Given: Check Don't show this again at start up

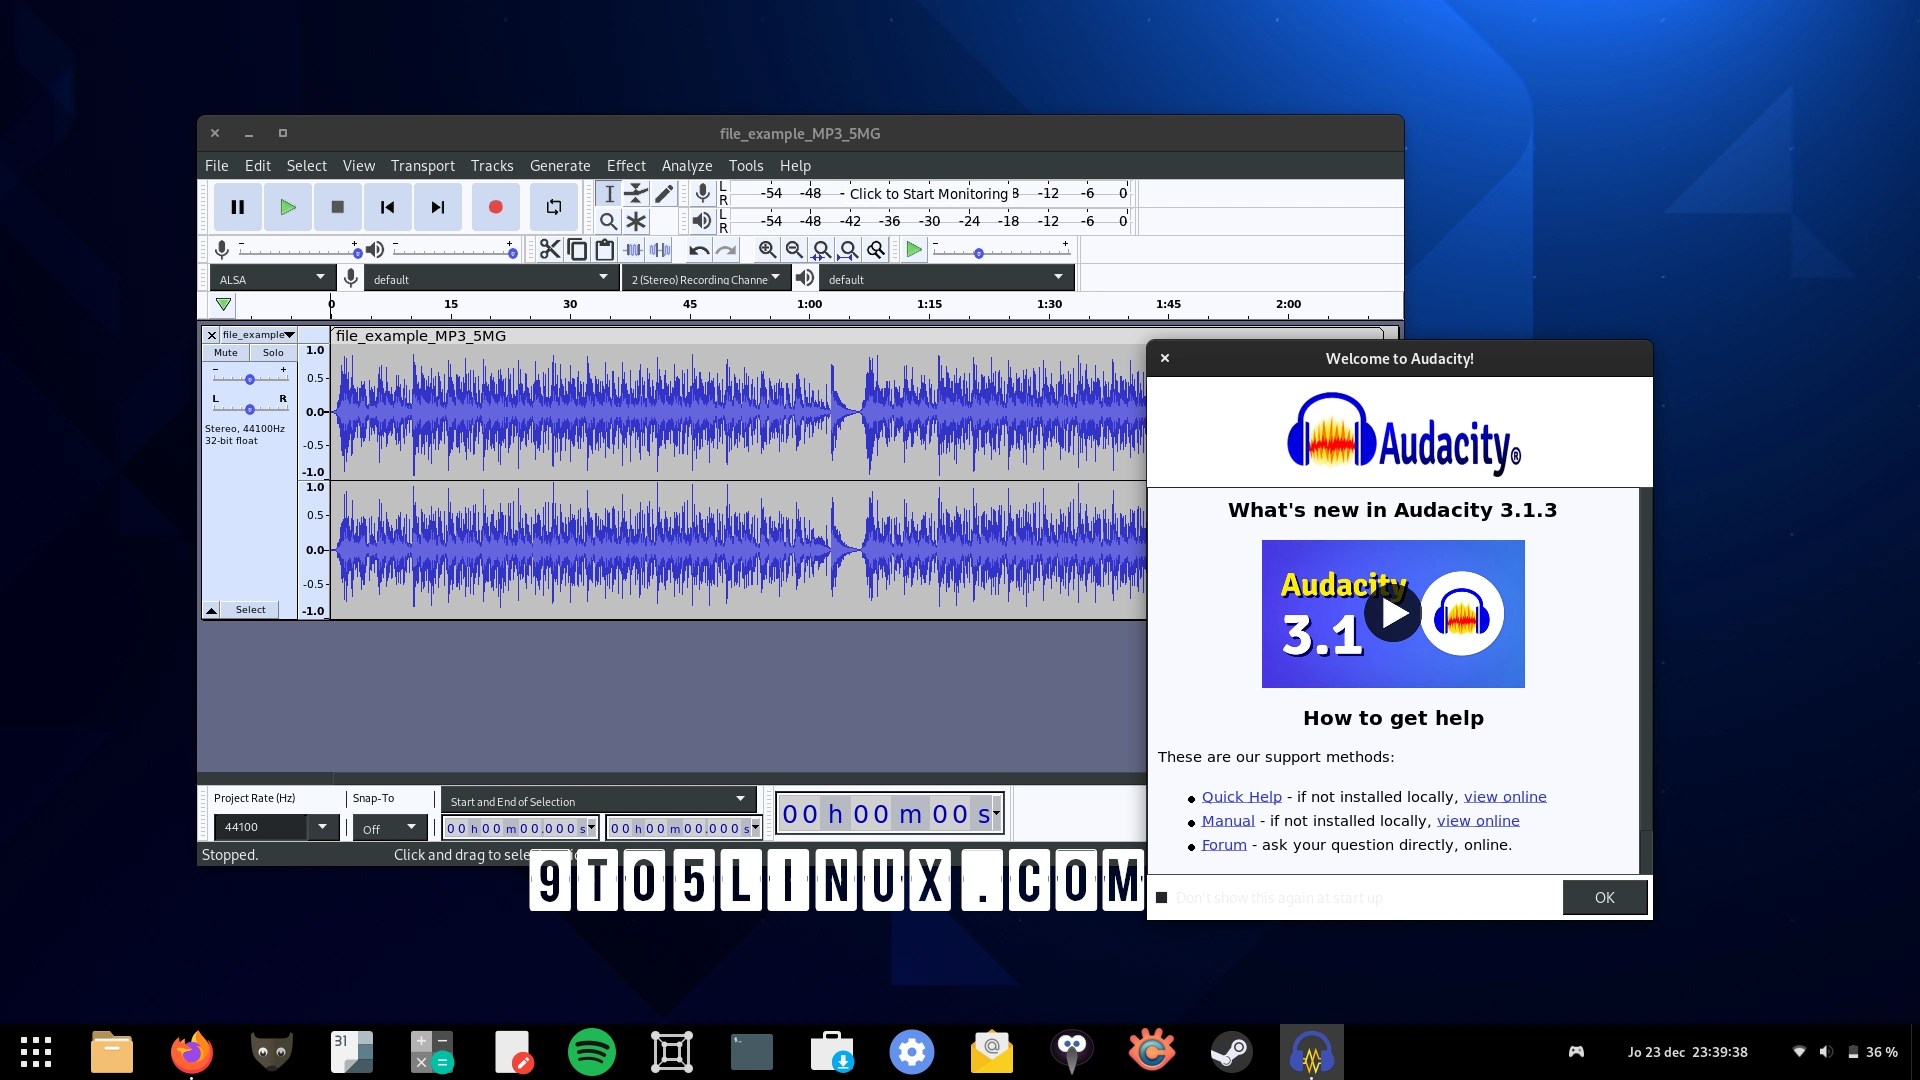Looking at the screenshot, I should coord(1161,898).
